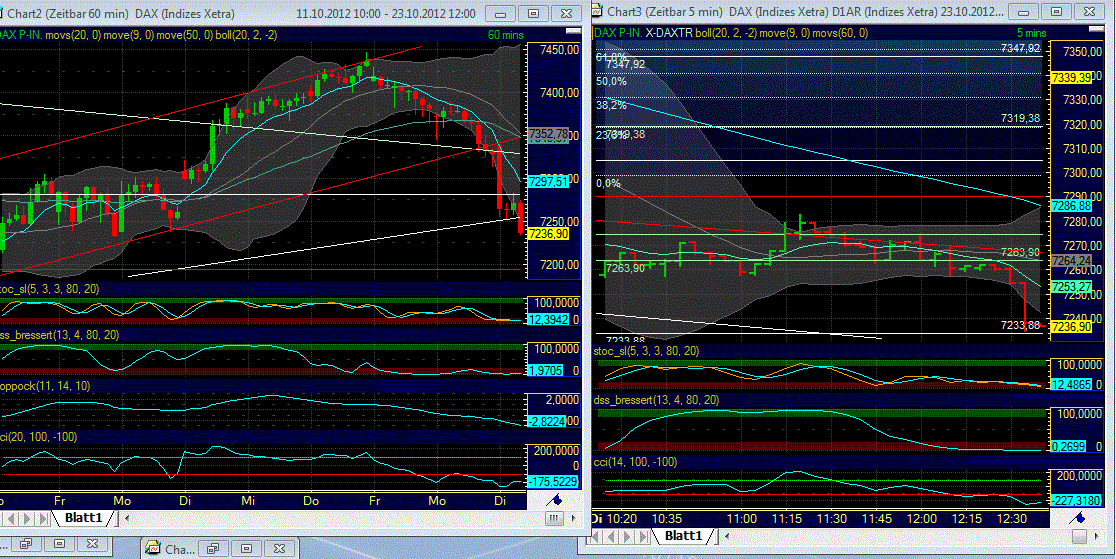The image size is (1116, 559).
Task: Click coppock(11, 14, 10) indicator label
Action: point(46,385)
